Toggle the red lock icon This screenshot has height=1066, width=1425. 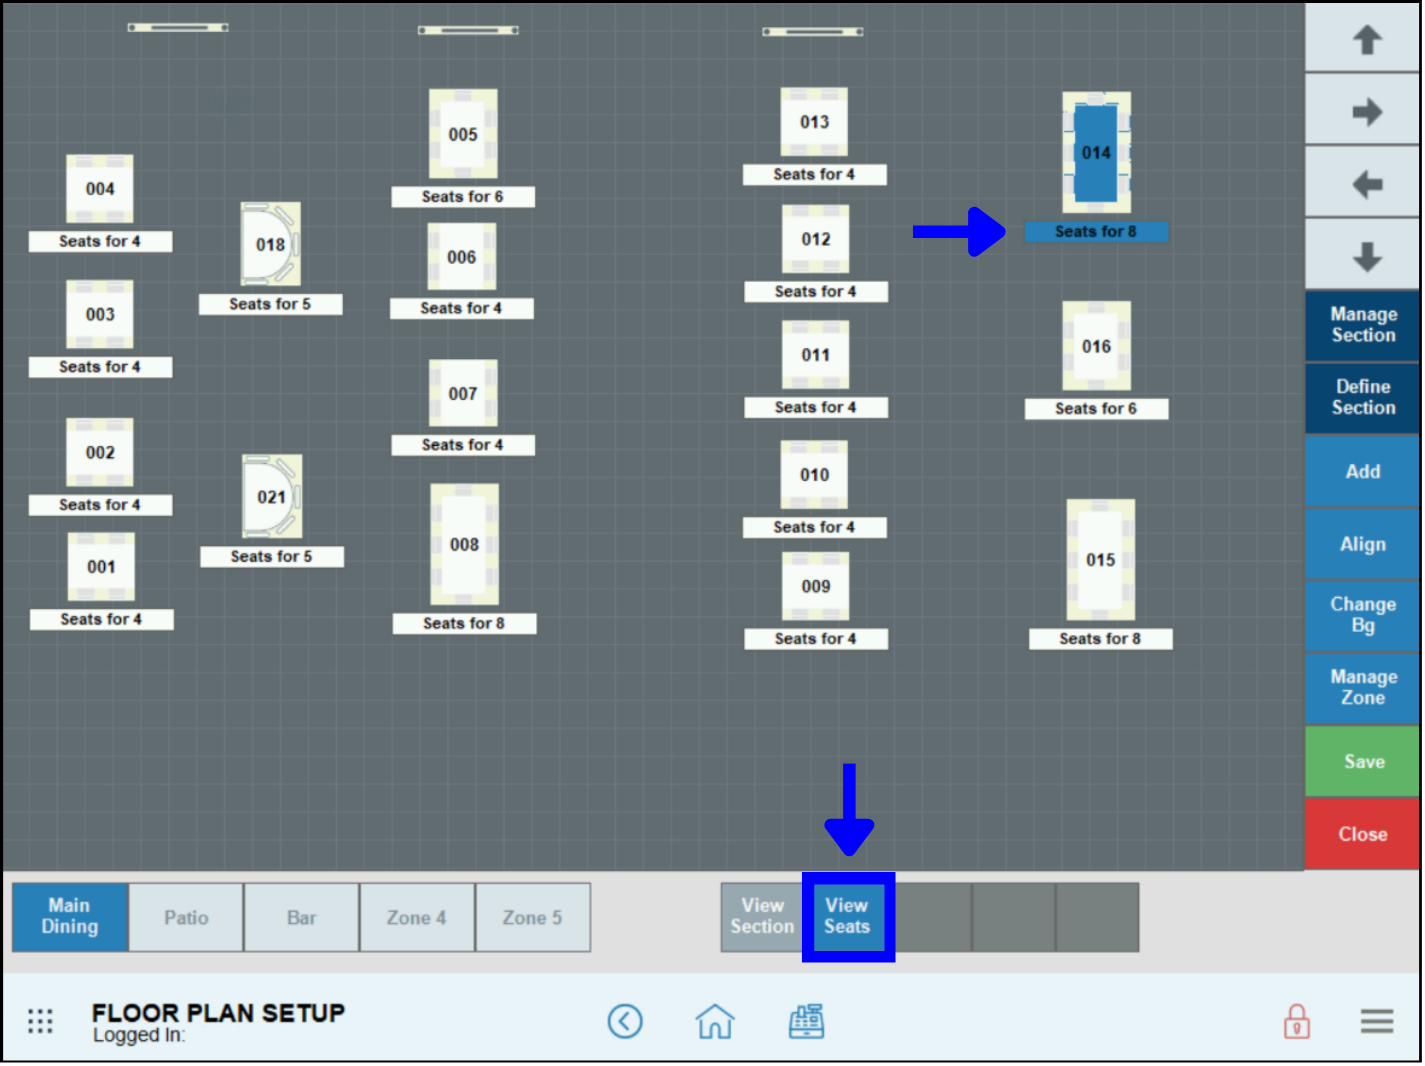pyautogui.click(x=1296, y=1021)
